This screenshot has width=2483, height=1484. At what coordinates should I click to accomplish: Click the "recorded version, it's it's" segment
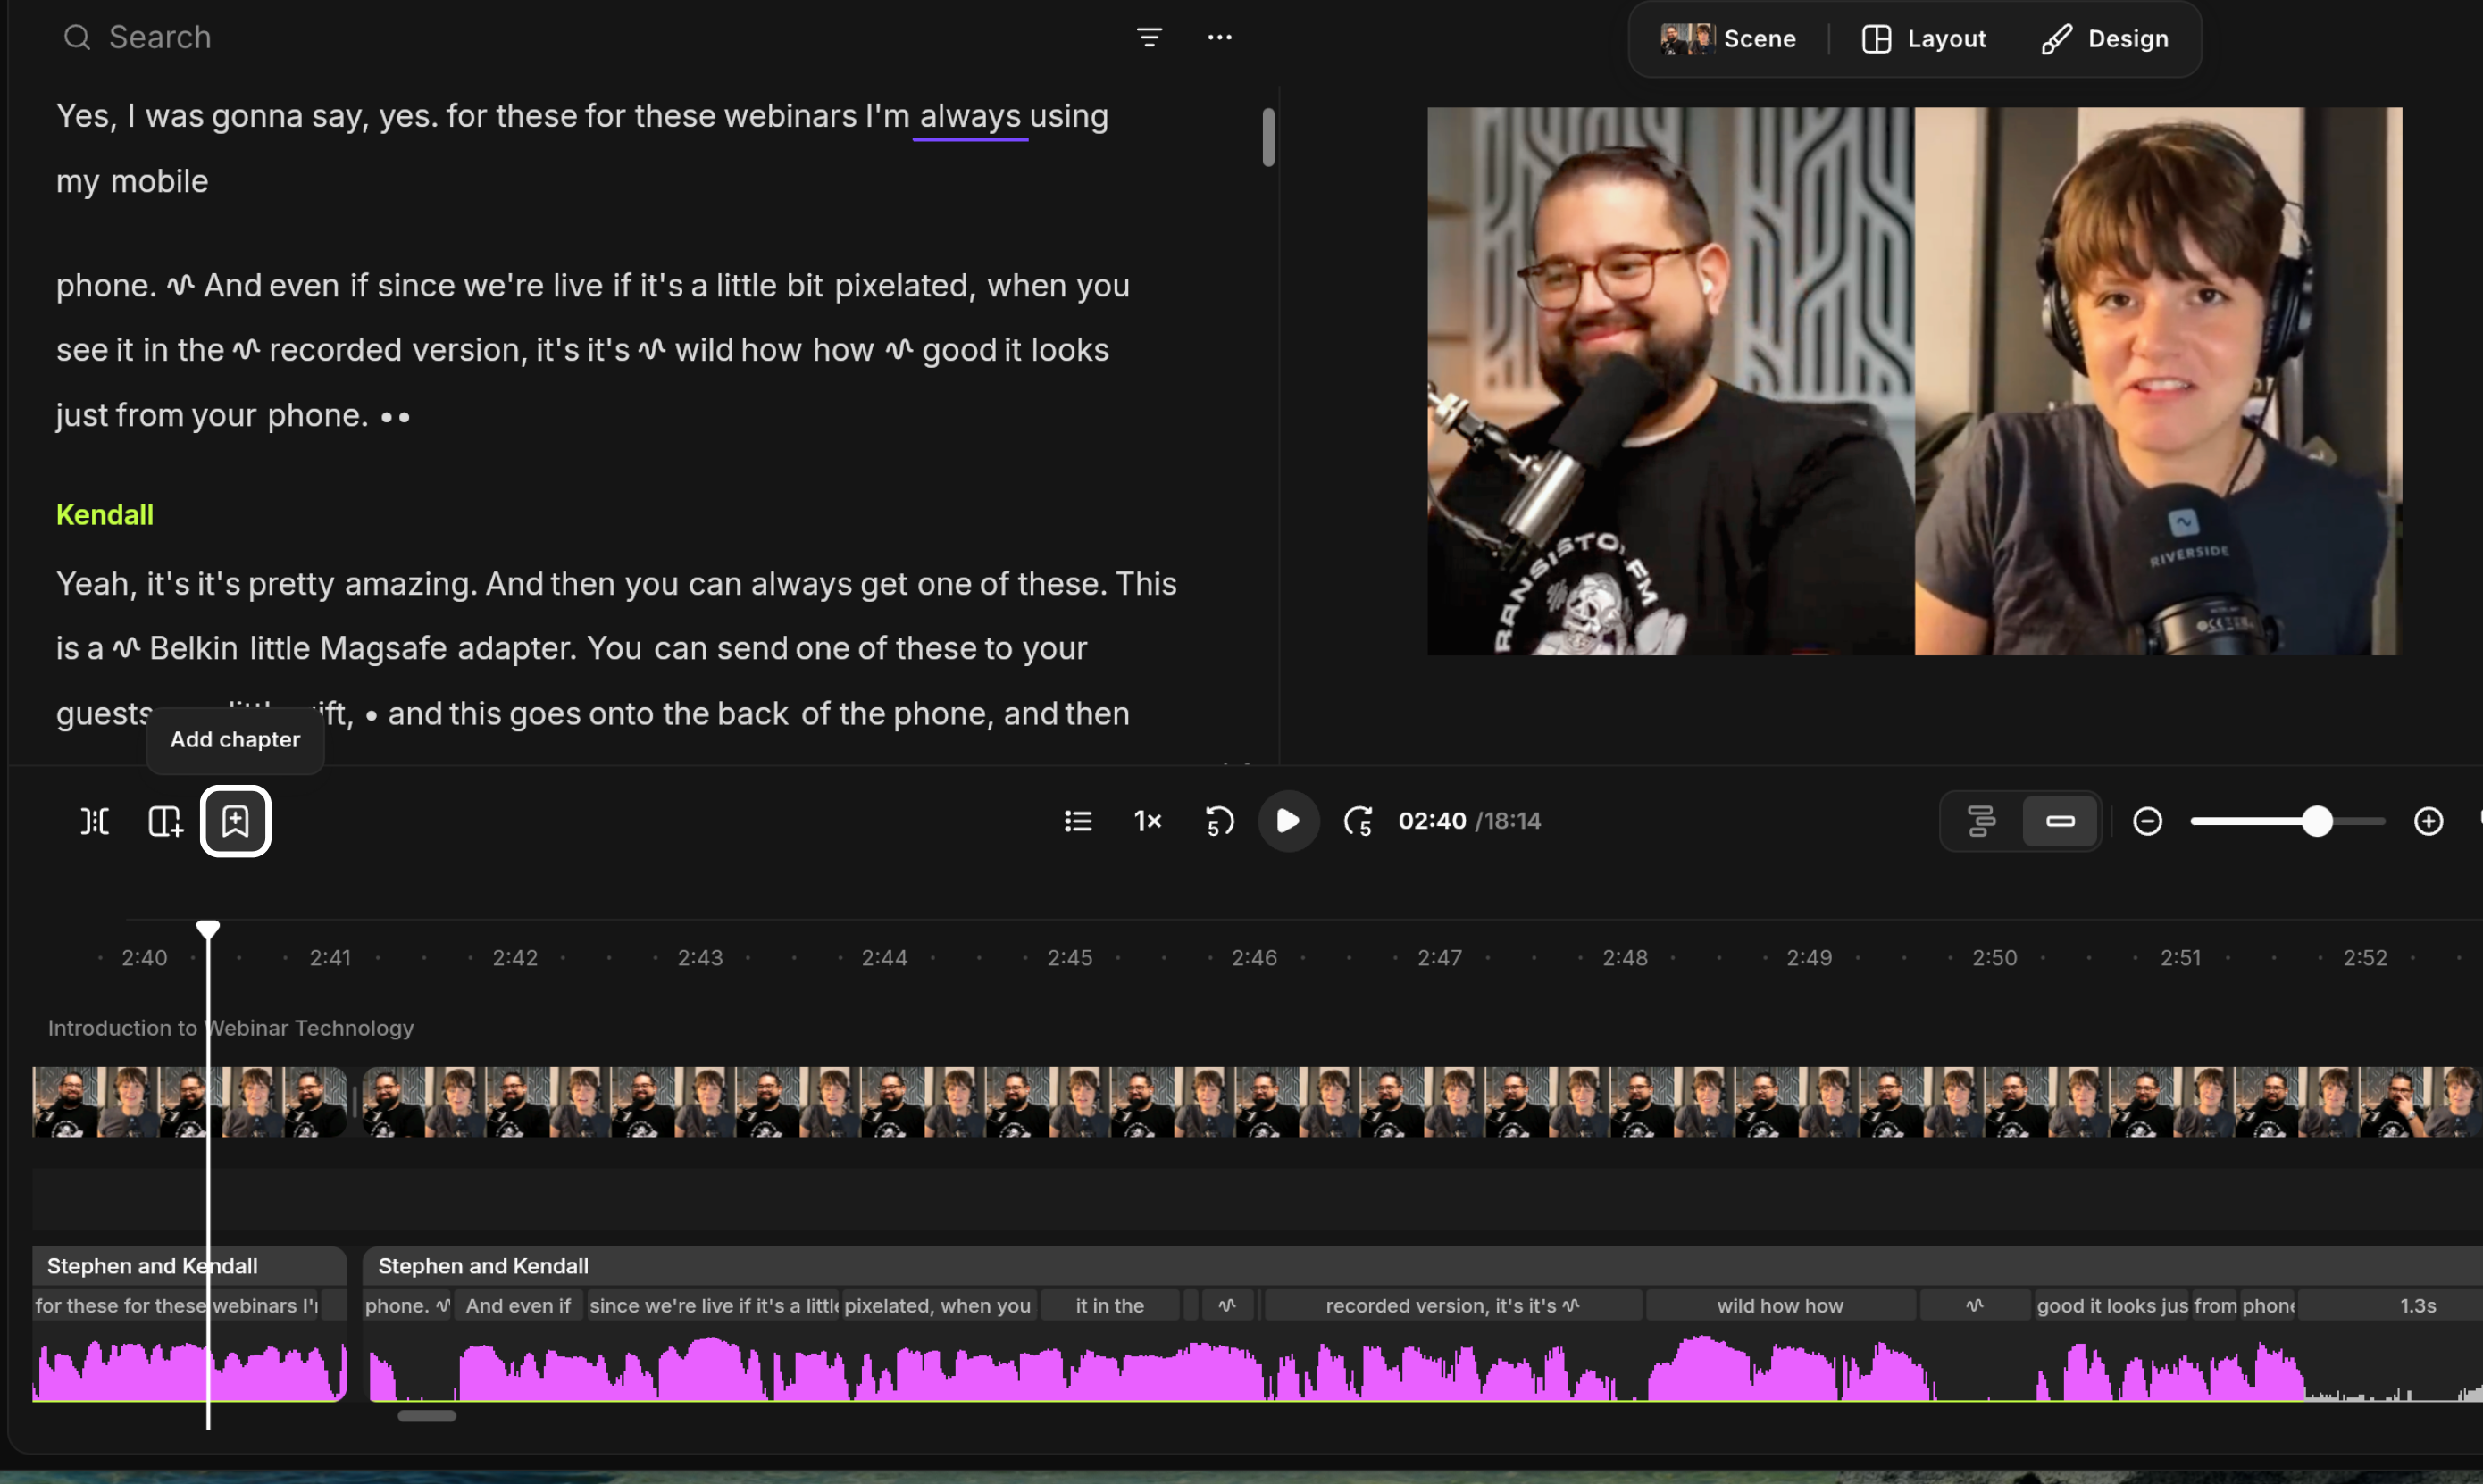click(1452, 1306)
